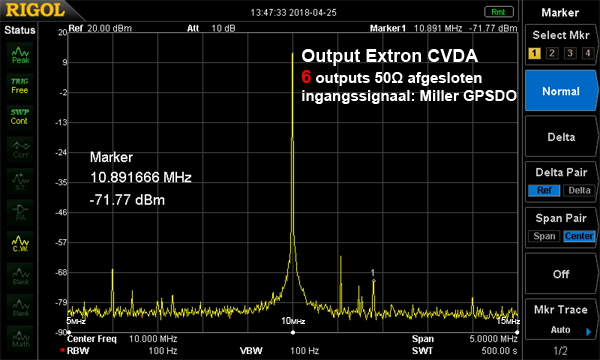600x360 pixels.
Task: Click the S.T. status icon
Action: coord(20,181)
